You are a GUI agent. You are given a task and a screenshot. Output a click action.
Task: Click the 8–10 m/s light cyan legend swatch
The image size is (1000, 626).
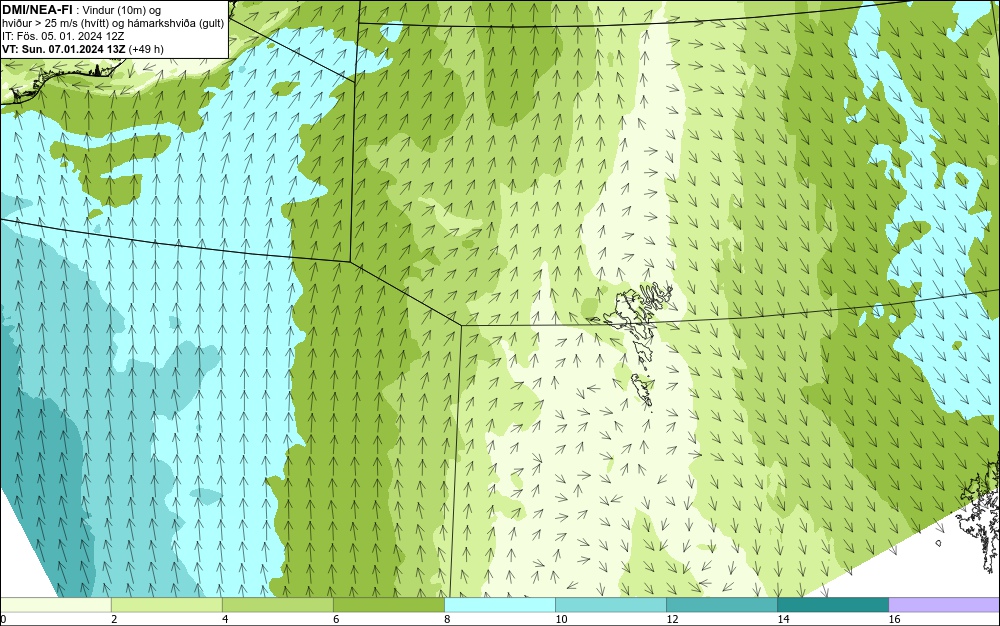(x=499, y=604)
